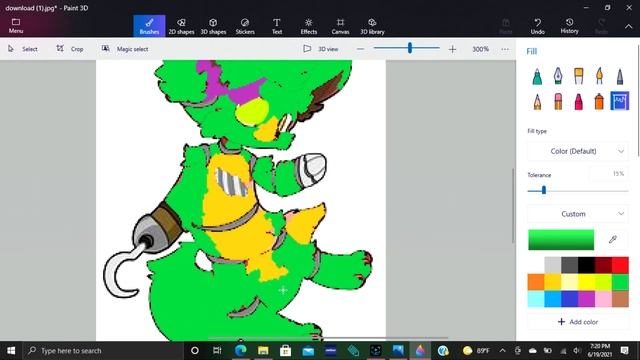Open Microsoft Store from the taskbar
The height and width of the screenshot is (360, 640).
coord(285,350)
